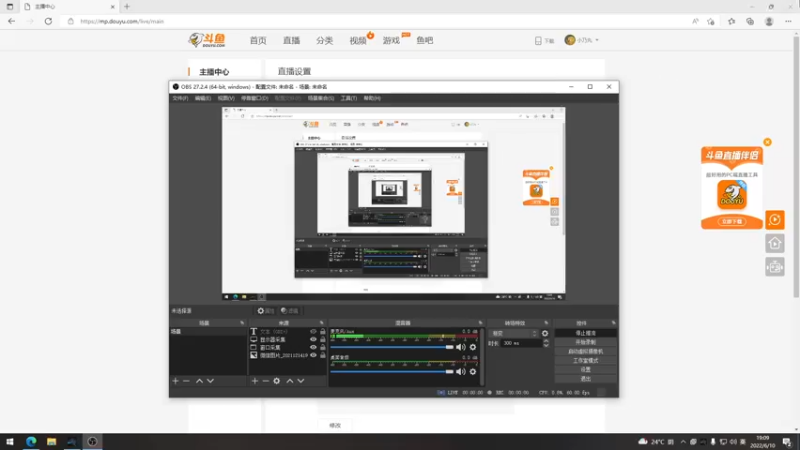Pop out the controls dock panel
The image size is (800, 450).
click(613, 323)
